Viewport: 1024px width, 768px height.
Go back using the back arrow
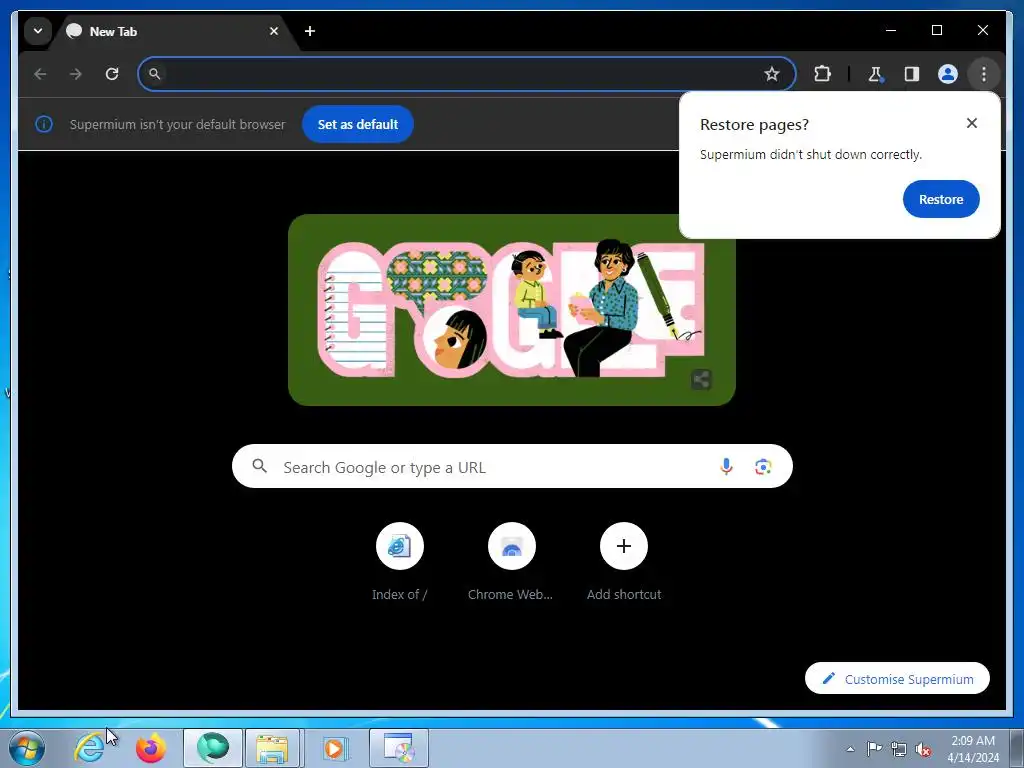pyautogui.click(x=40, y=74)
